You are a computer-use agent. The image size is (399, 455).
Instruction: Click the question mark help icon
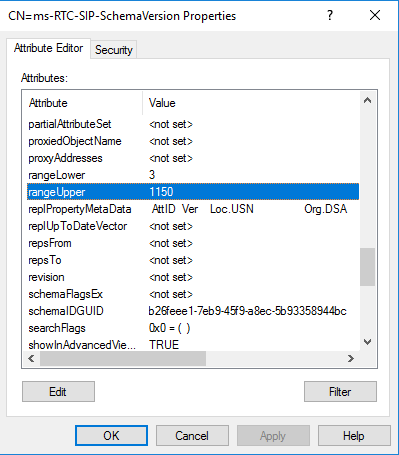330,15
